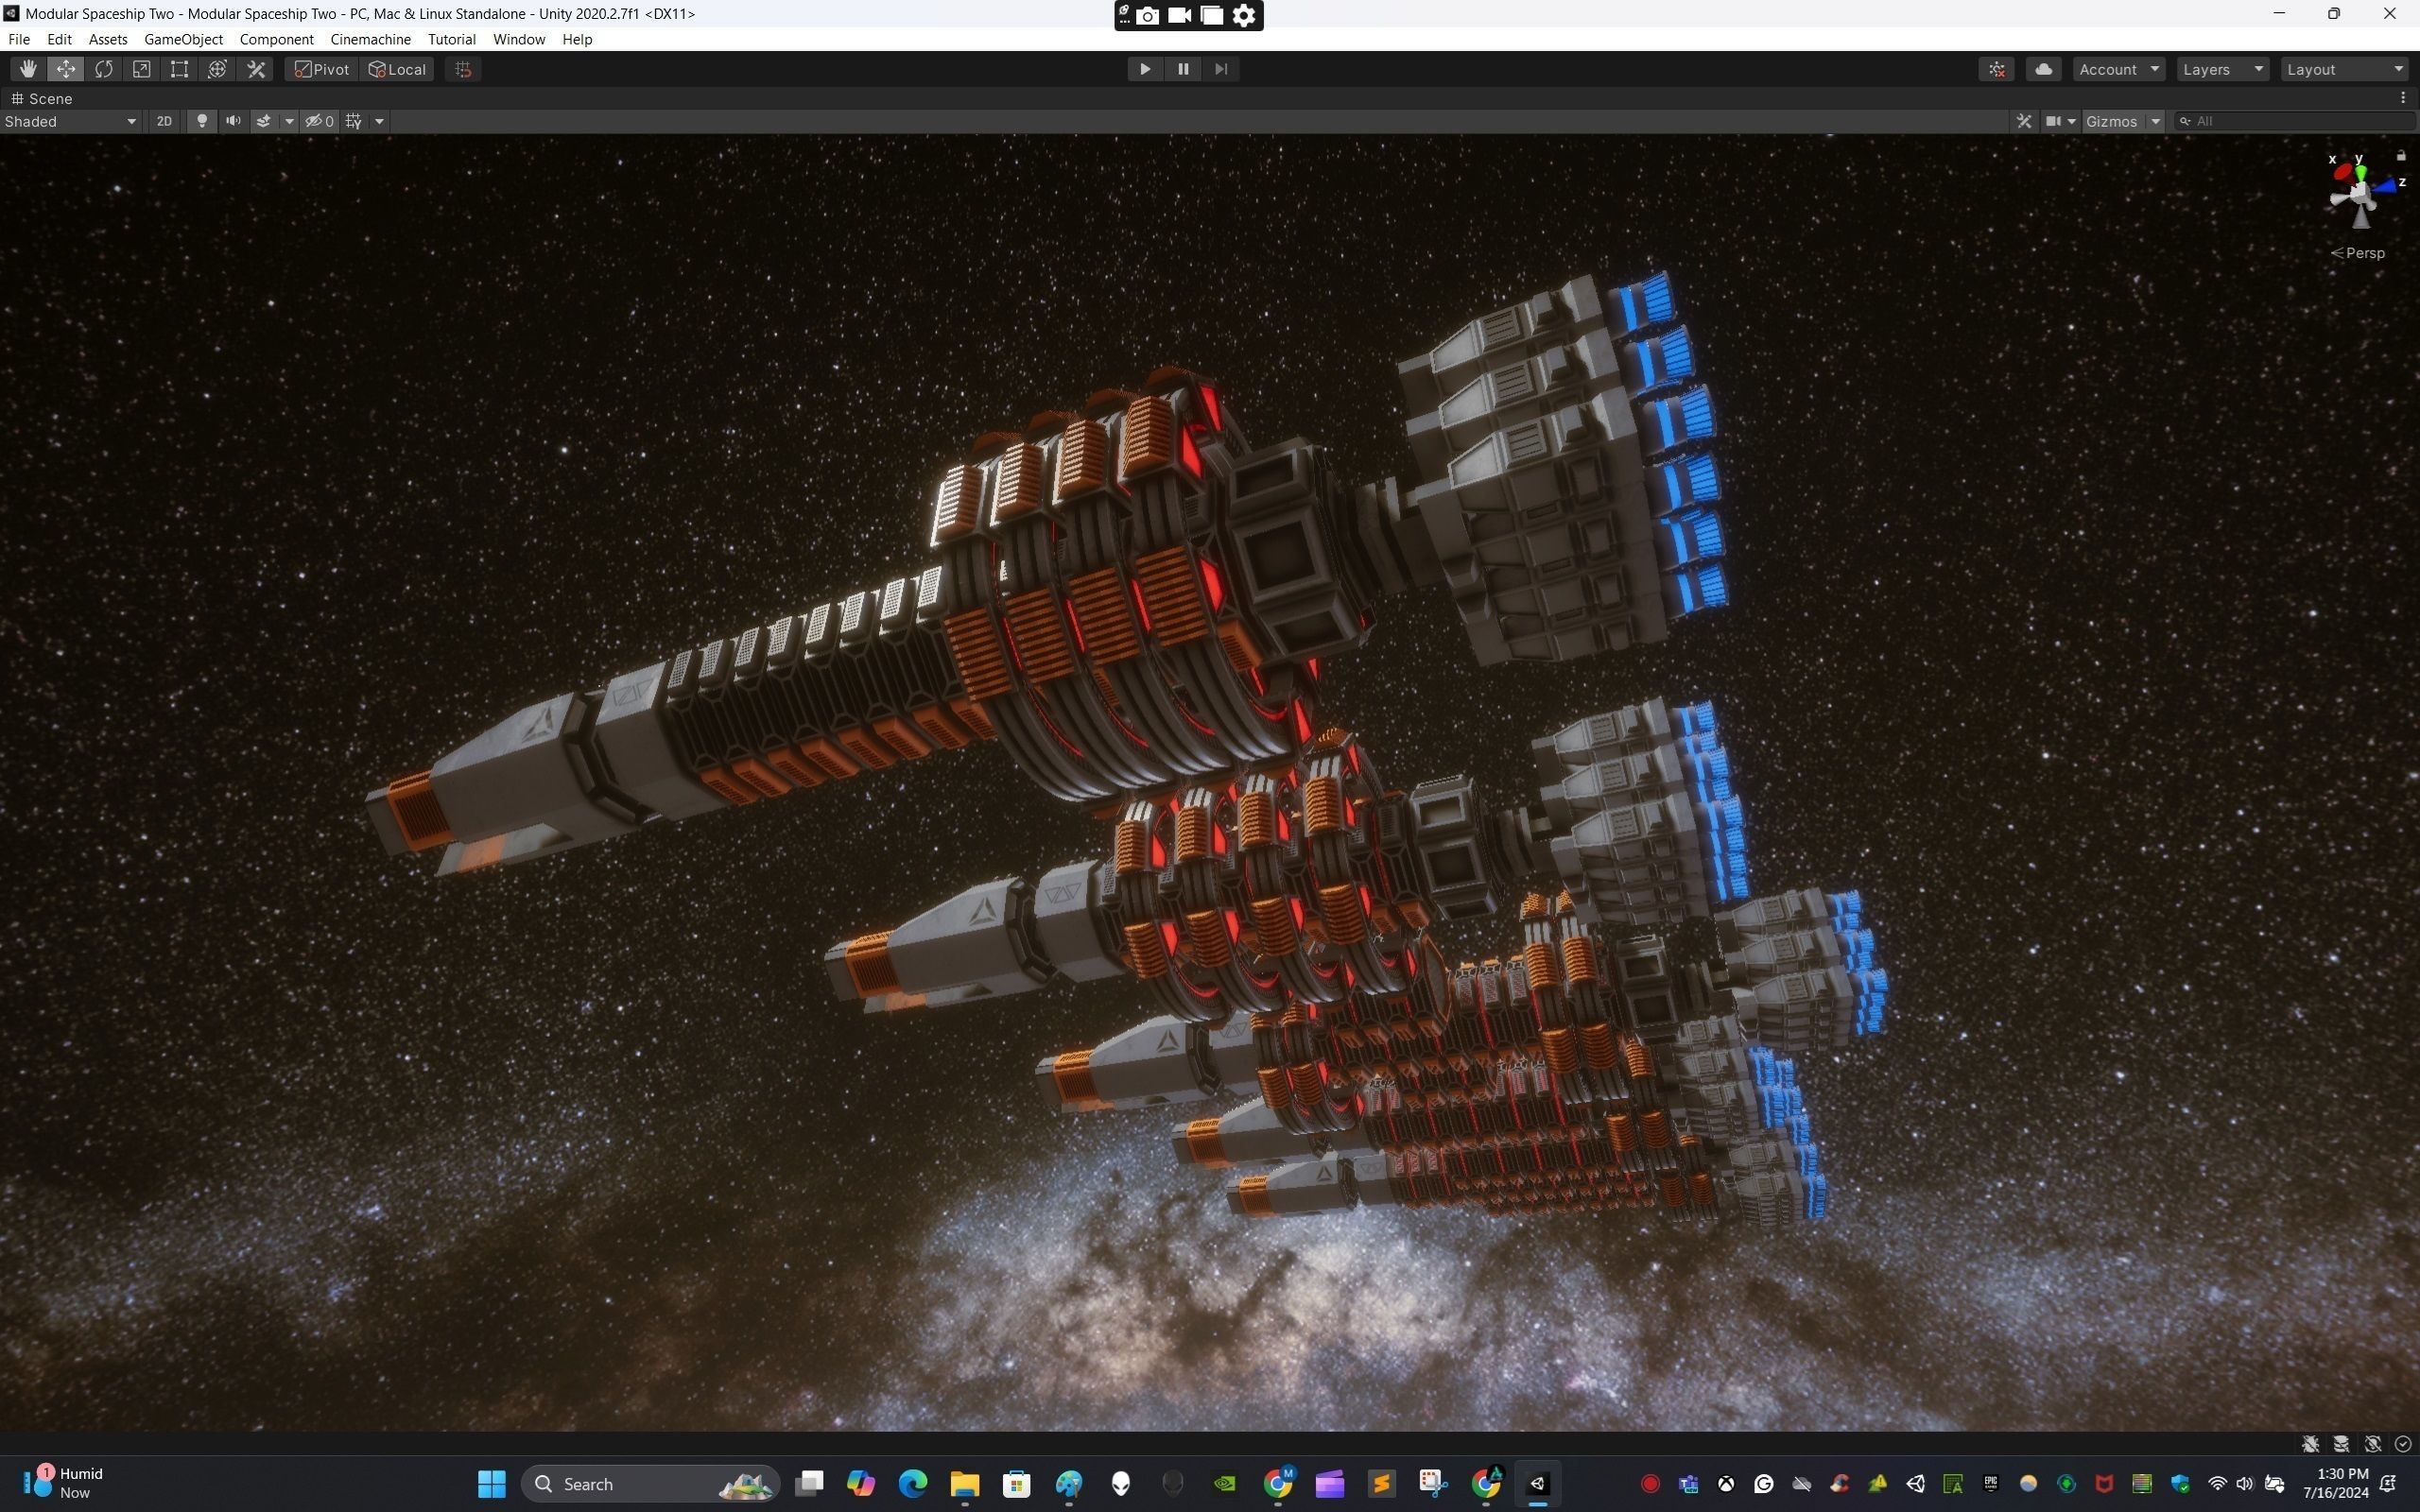Click the screenshot camera icon in overlay
Viewport: 2420px width, 1512px height.
point(1147,15)
